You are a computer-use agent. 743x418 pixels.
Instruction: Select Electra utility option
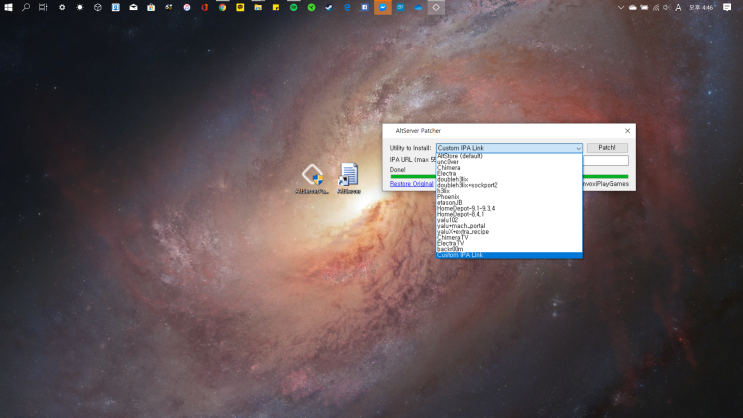[509, 173]
